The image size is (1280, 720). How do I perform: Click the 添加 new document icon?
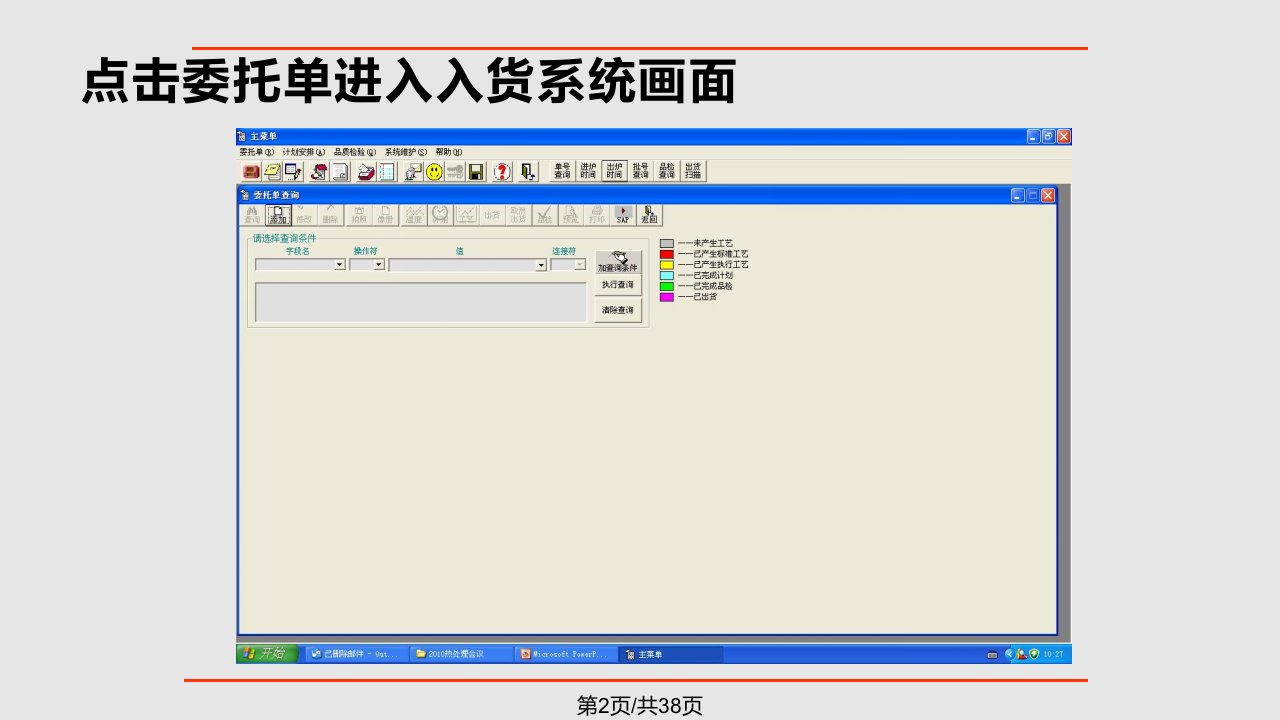[x=278, y=215]
